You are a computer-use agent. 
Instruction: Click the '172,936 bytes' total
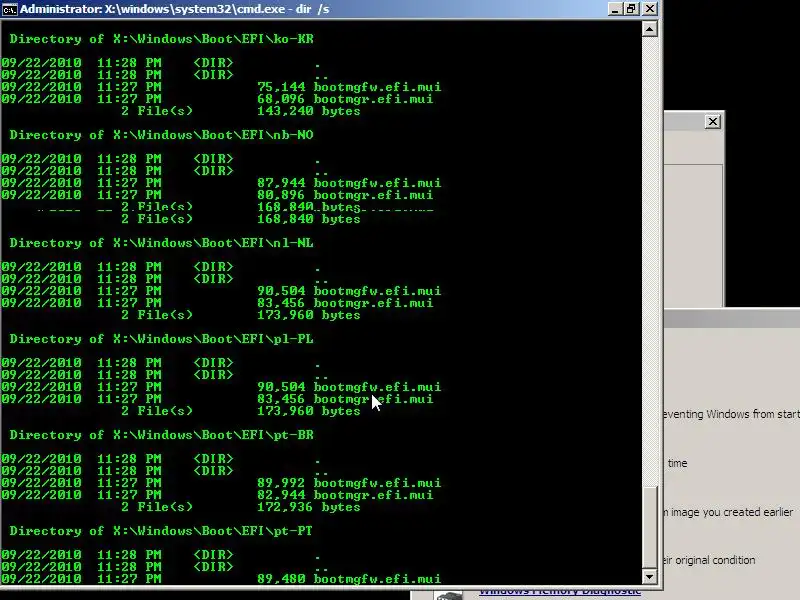tap(309, 507)
